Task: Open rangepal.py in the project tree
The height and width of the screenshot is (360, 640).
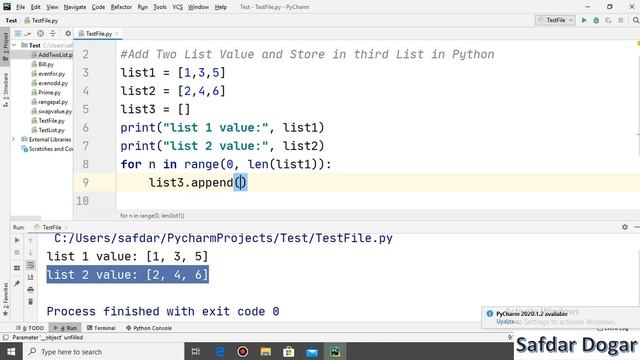Action: point(50,102)
